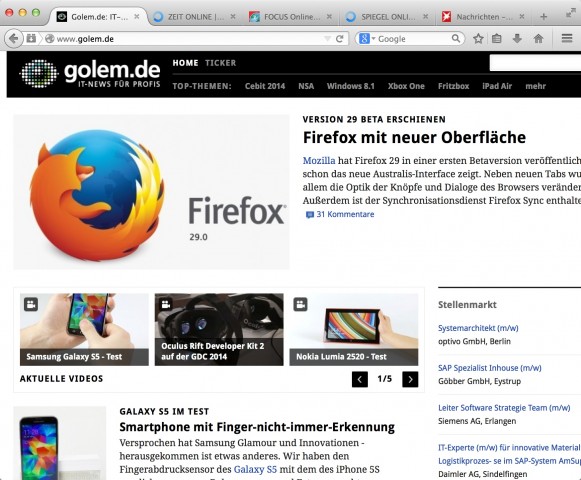Open the Systemarchitekt (m/w) job listing
581x480 pixels.
[x=478, y=328]
